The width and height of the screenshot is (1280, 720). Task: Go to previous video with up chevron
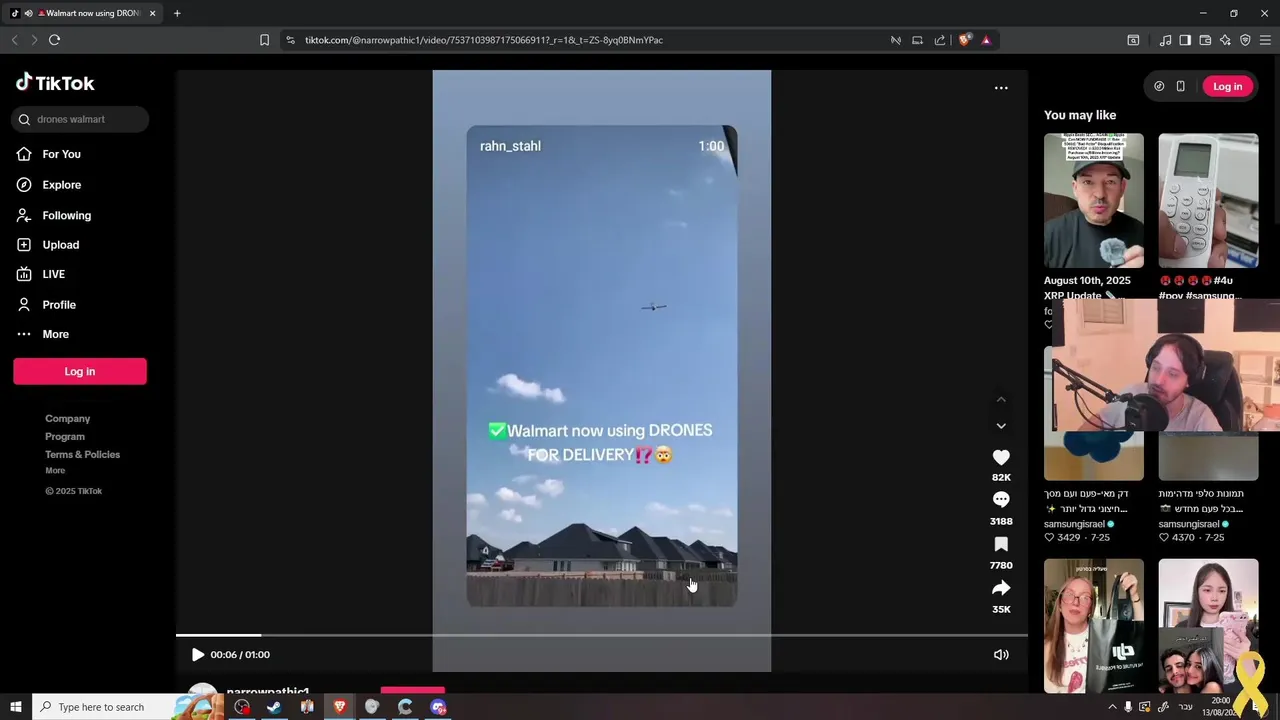coord(1001,399)
